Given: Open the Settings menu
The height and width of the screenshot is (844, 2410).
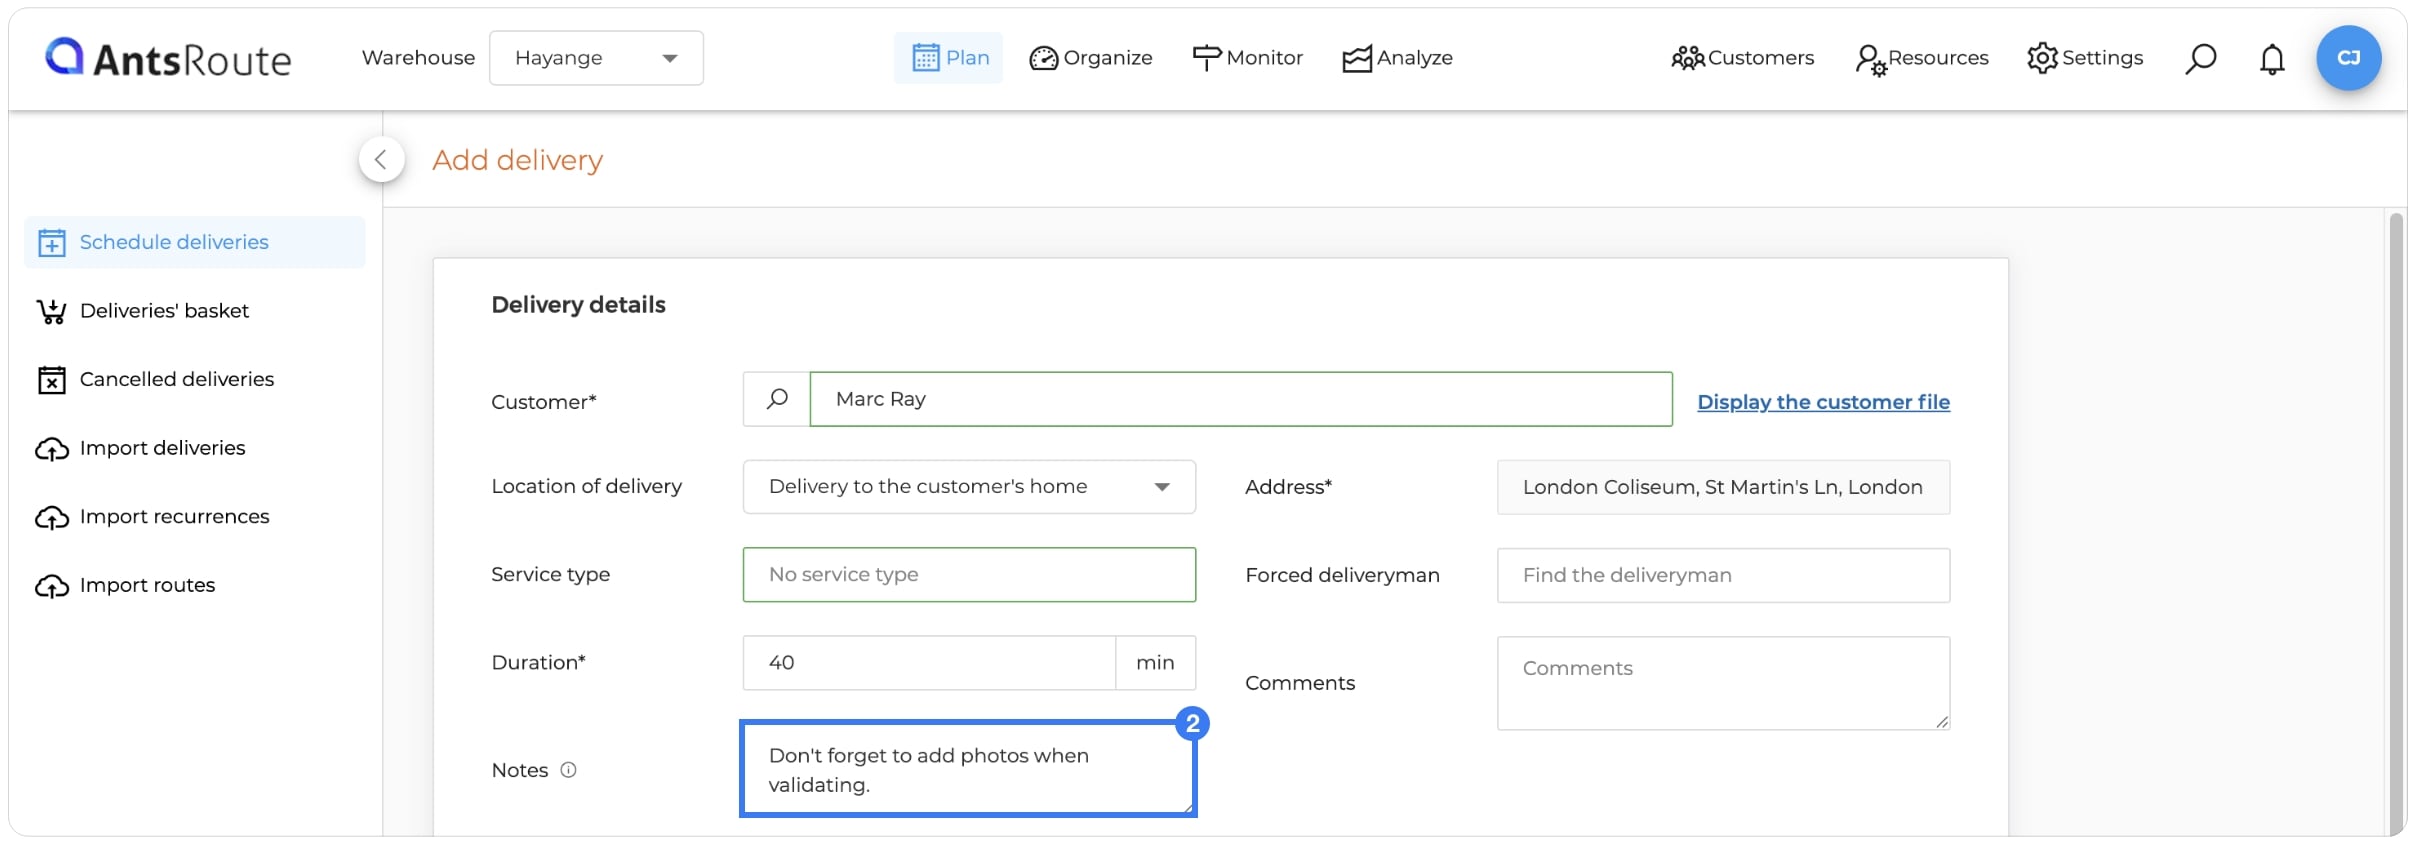Looking at the screenshot, I should pos(2085,58).
